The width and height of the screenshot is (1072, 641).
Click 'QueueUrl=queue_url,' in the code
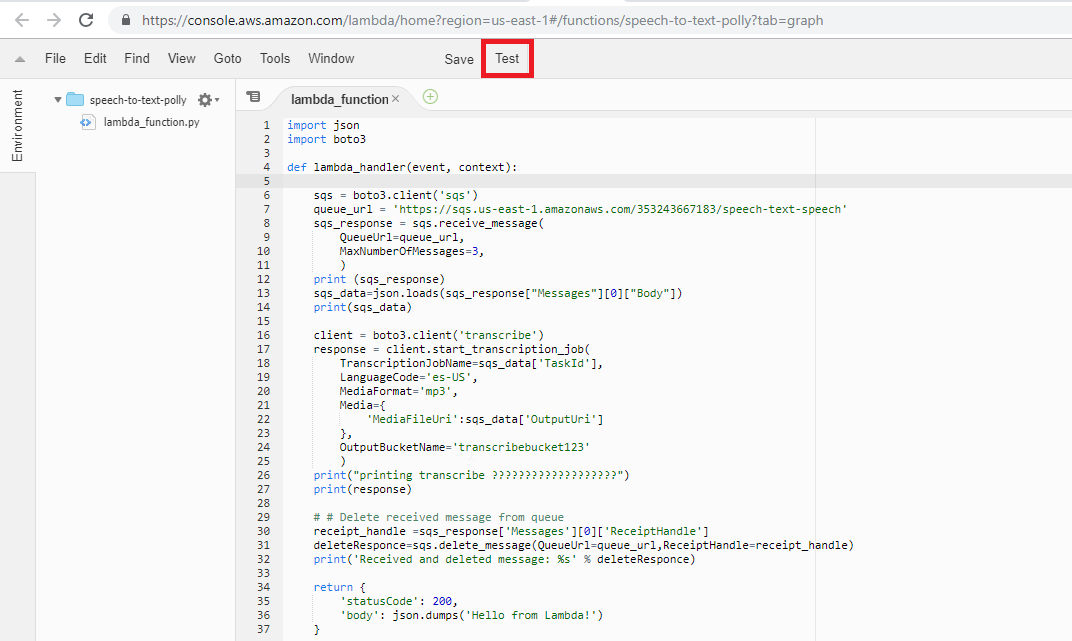coord(402,237)
